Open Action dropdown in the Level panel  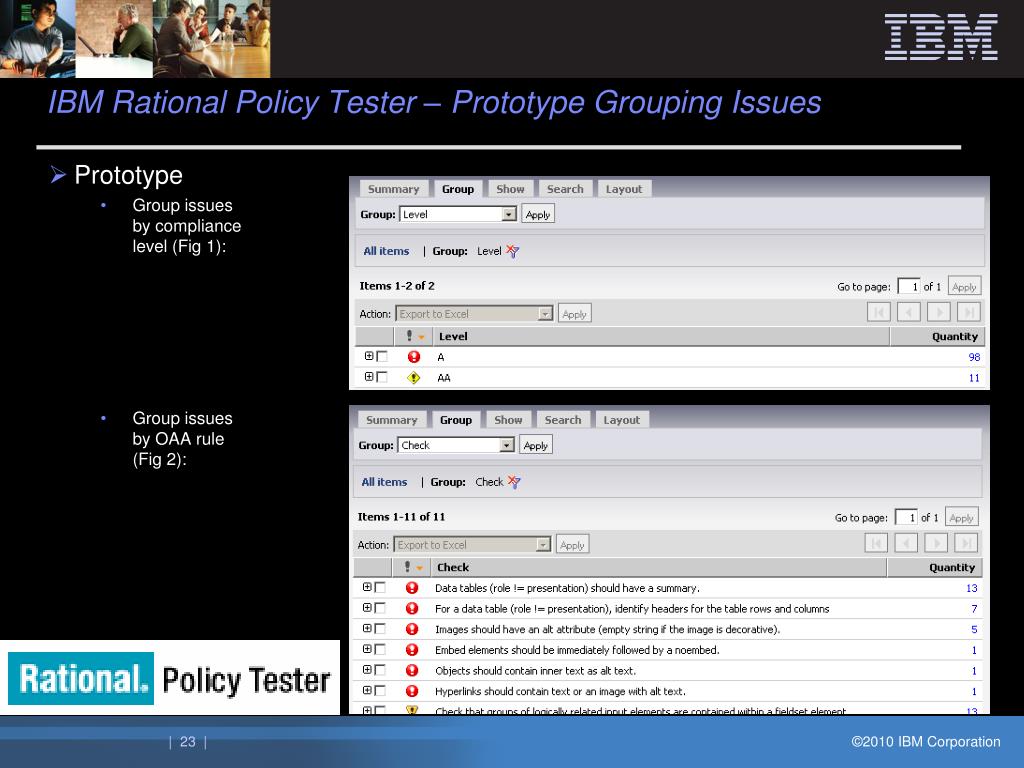[x=474, y=314]
